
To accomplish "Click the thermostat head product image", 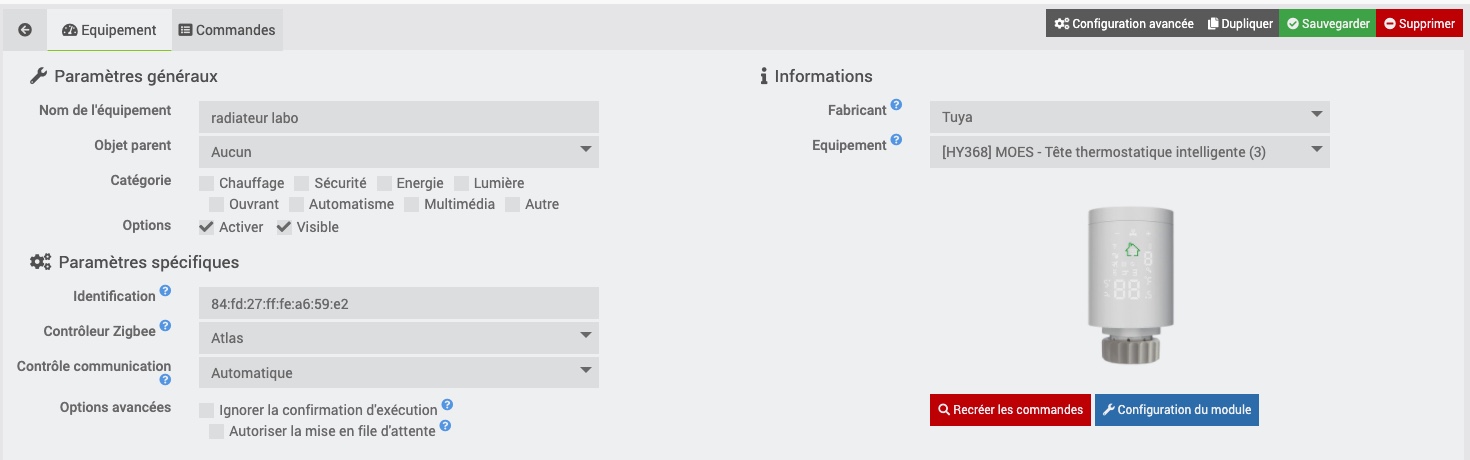I will (1130, 285).
